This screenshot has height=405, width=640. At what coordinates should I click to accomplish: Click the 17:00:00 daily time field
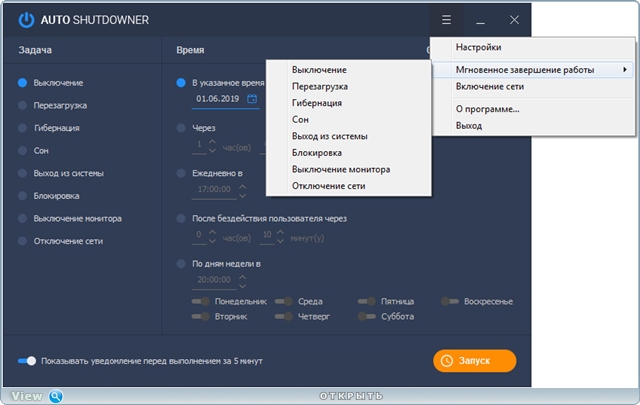tap(214, 189)
